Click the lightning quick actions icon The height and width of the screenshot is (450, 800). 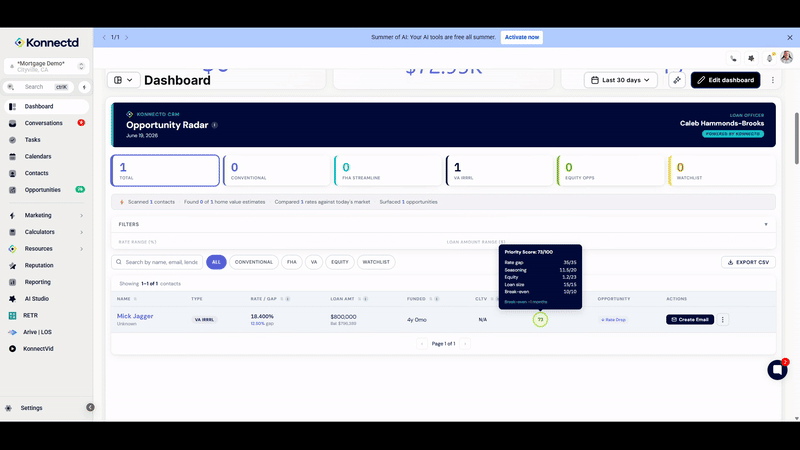tap(84, 87)
